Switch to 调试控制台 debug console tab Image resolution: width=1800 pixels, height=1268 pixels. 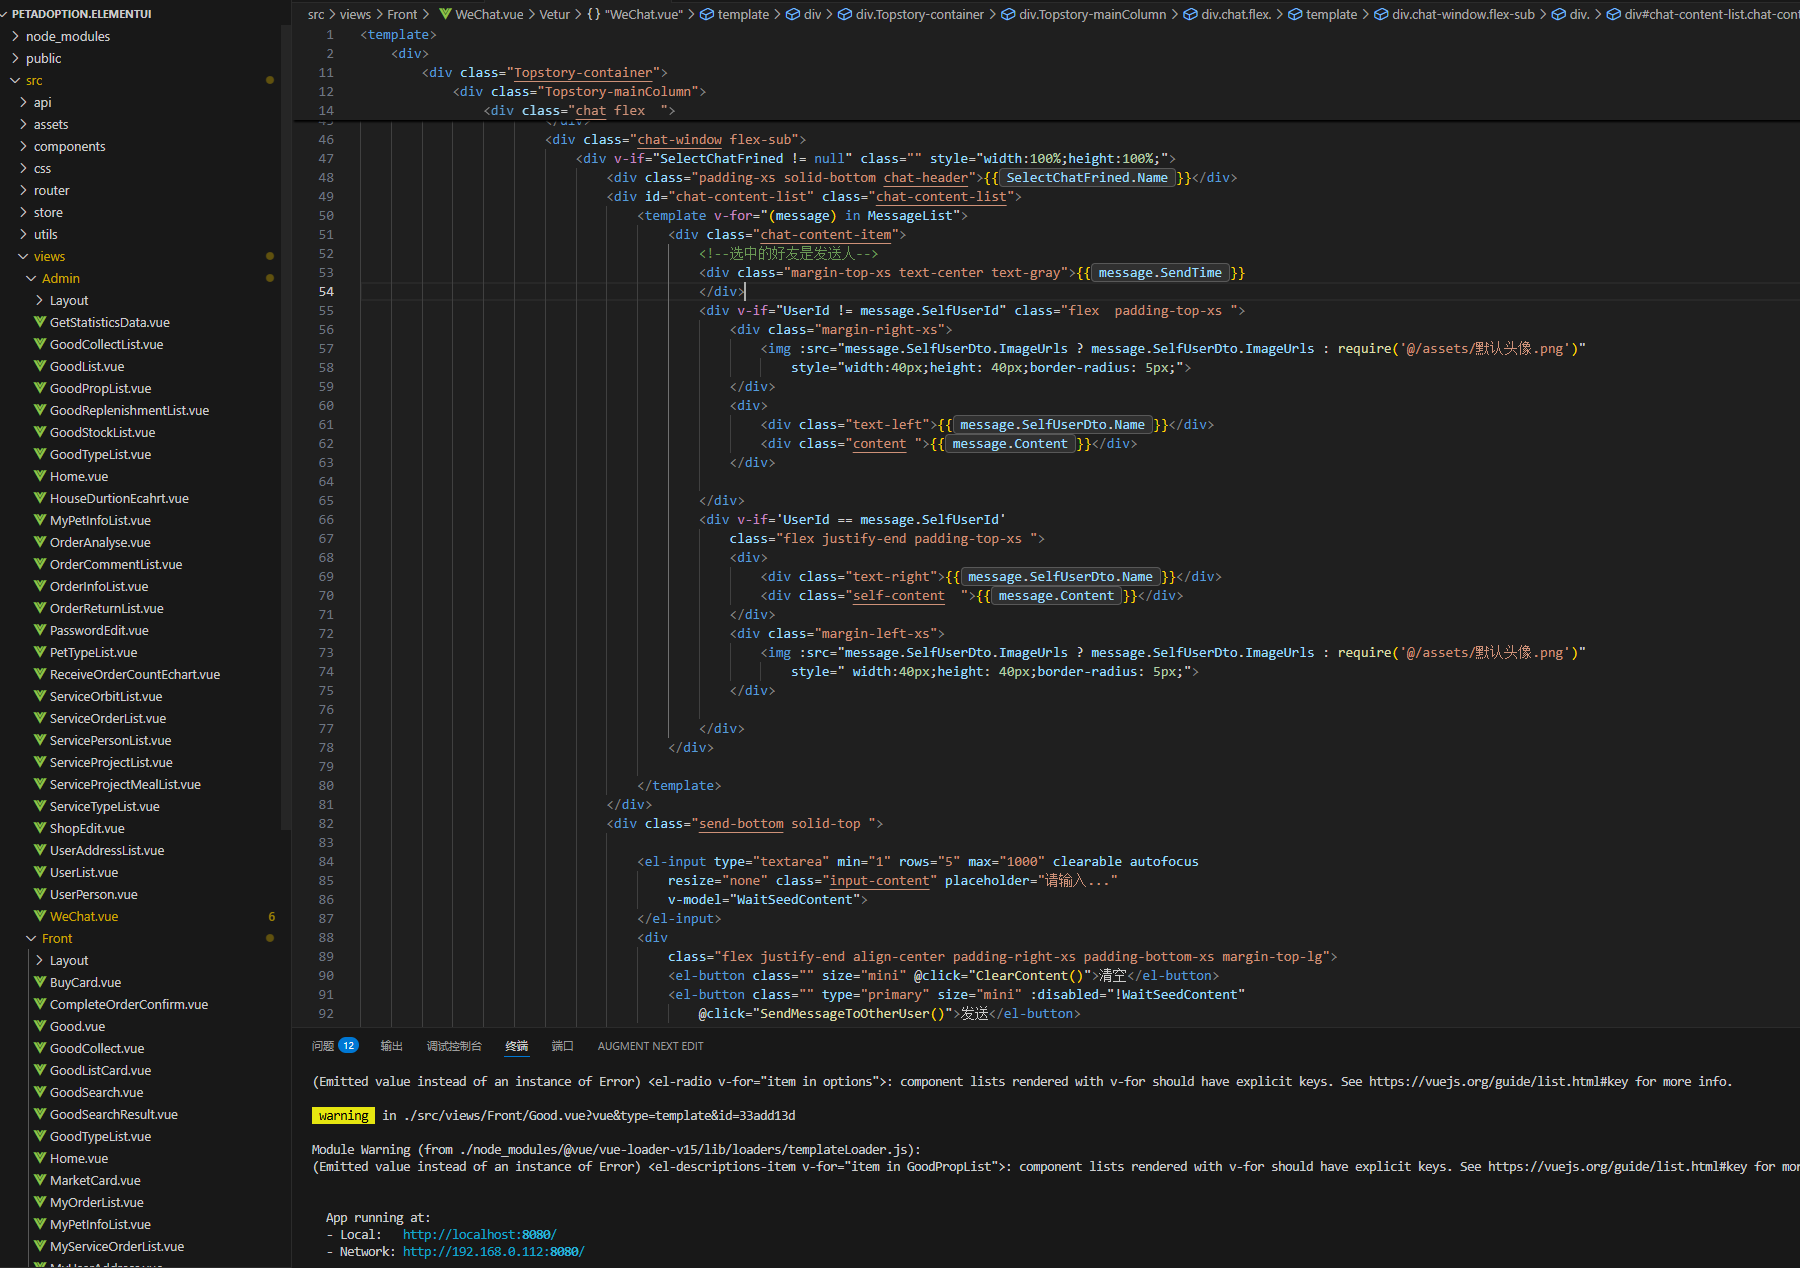(454, 1046)
